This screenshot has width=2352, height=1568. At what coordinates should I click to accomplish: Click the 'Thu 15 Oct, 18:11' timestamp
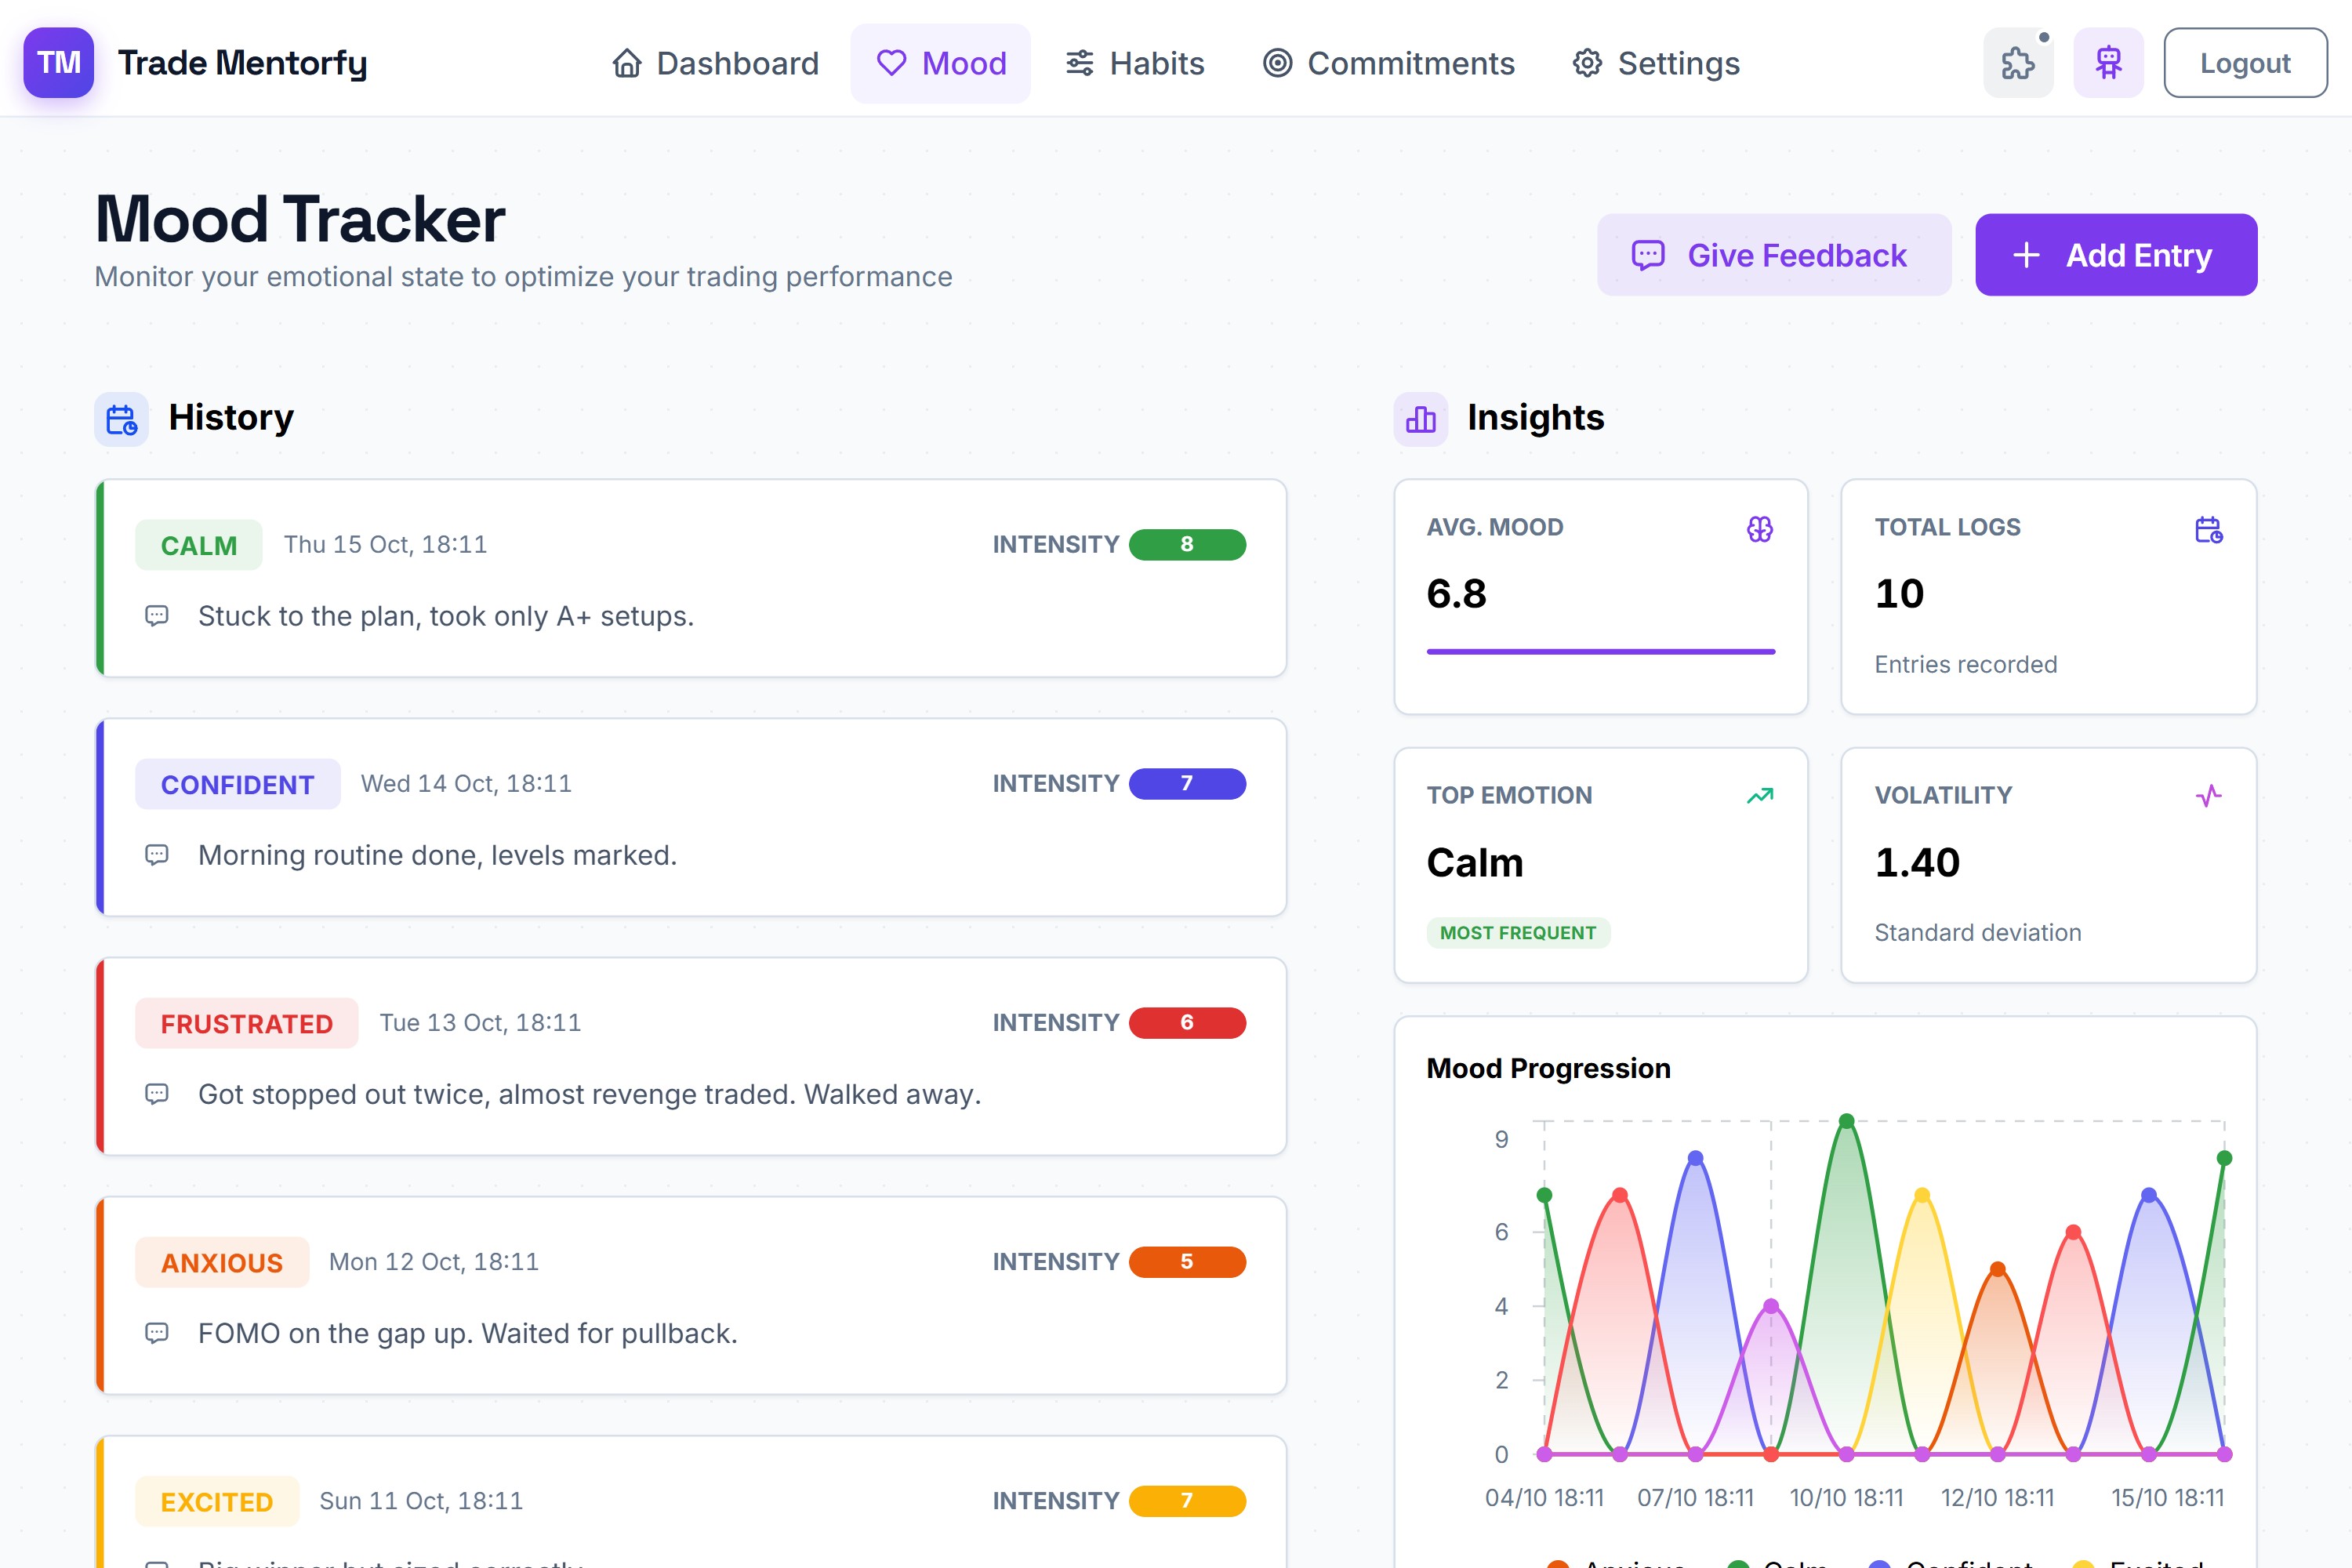385,545
